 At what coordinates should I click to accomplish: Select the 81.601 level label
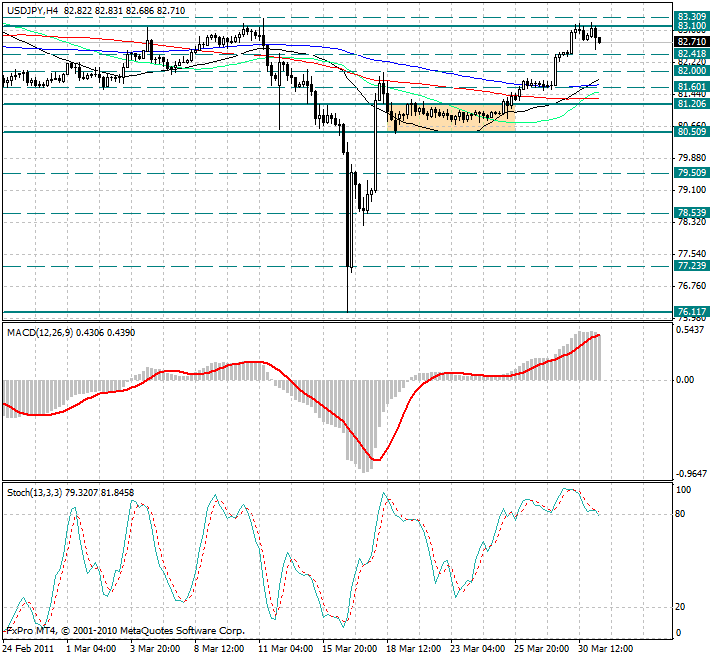pyautogui.click(x=691, y=86)
